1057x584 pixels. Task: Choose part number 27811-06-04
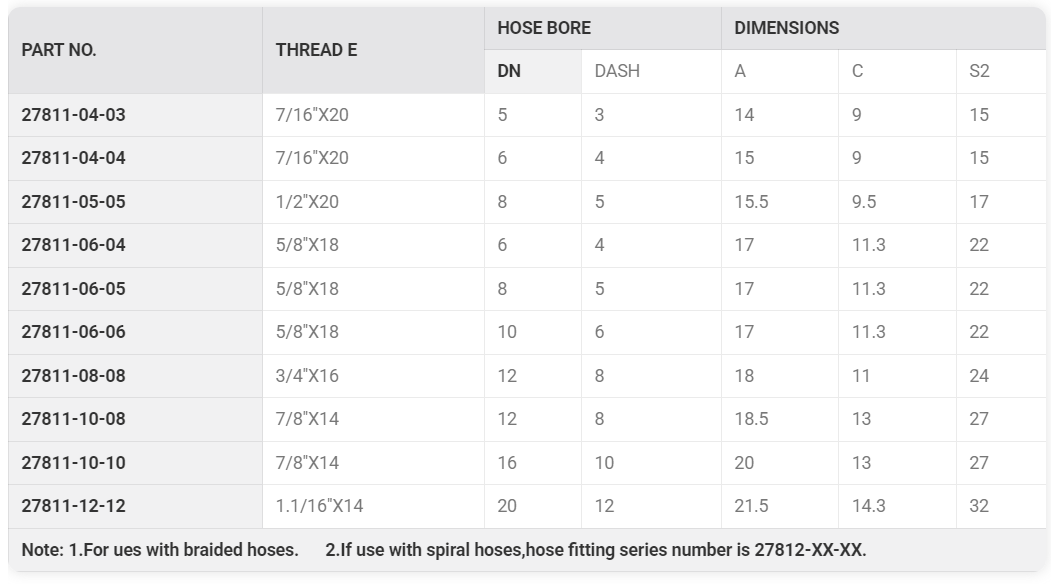73,245
